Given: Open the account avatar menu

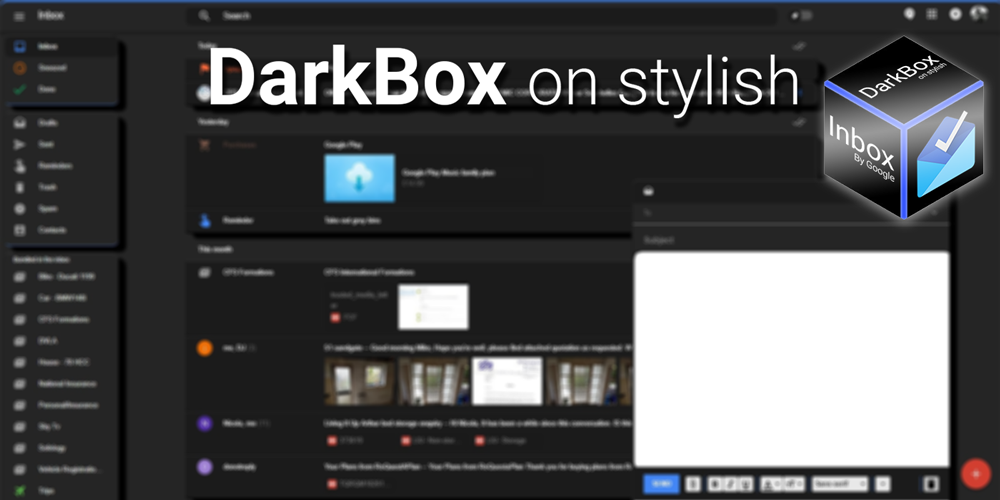Looking at the screenshot, I should click(x=978, y=14).
